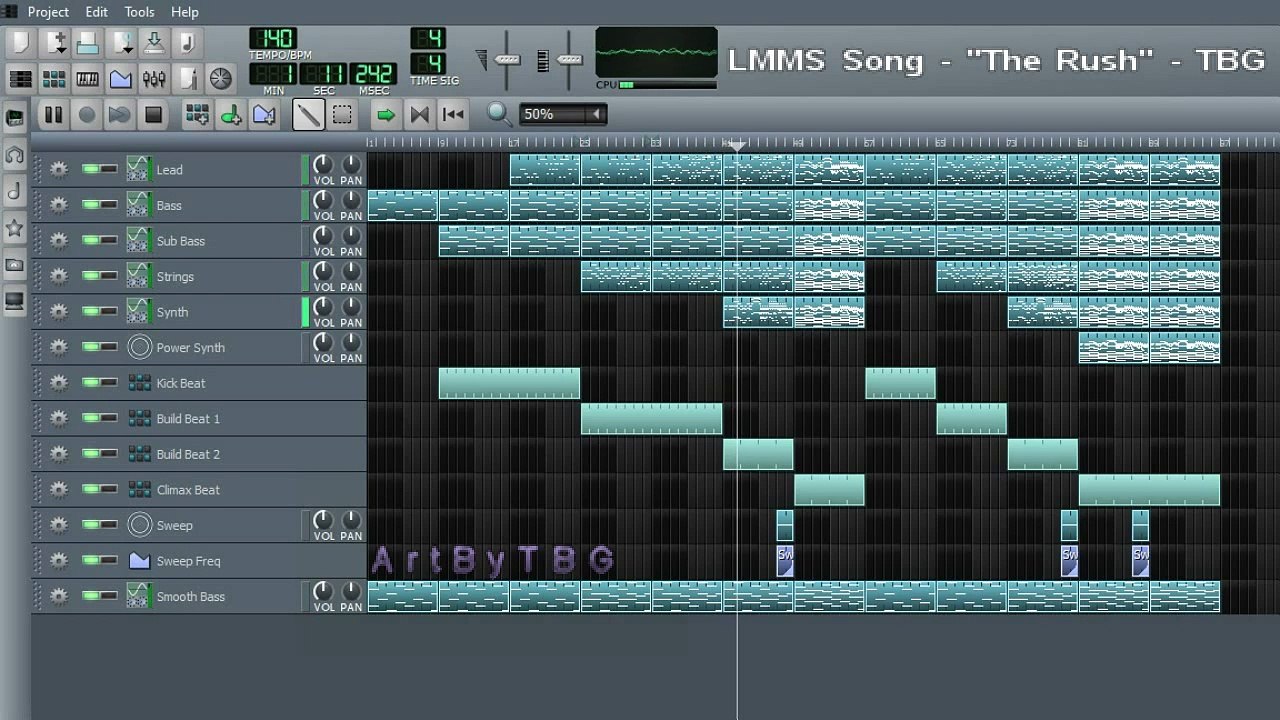Viewport: 1280px width, 720px height.
Task: Show the FX Mixer
Action: pos(154,79)
